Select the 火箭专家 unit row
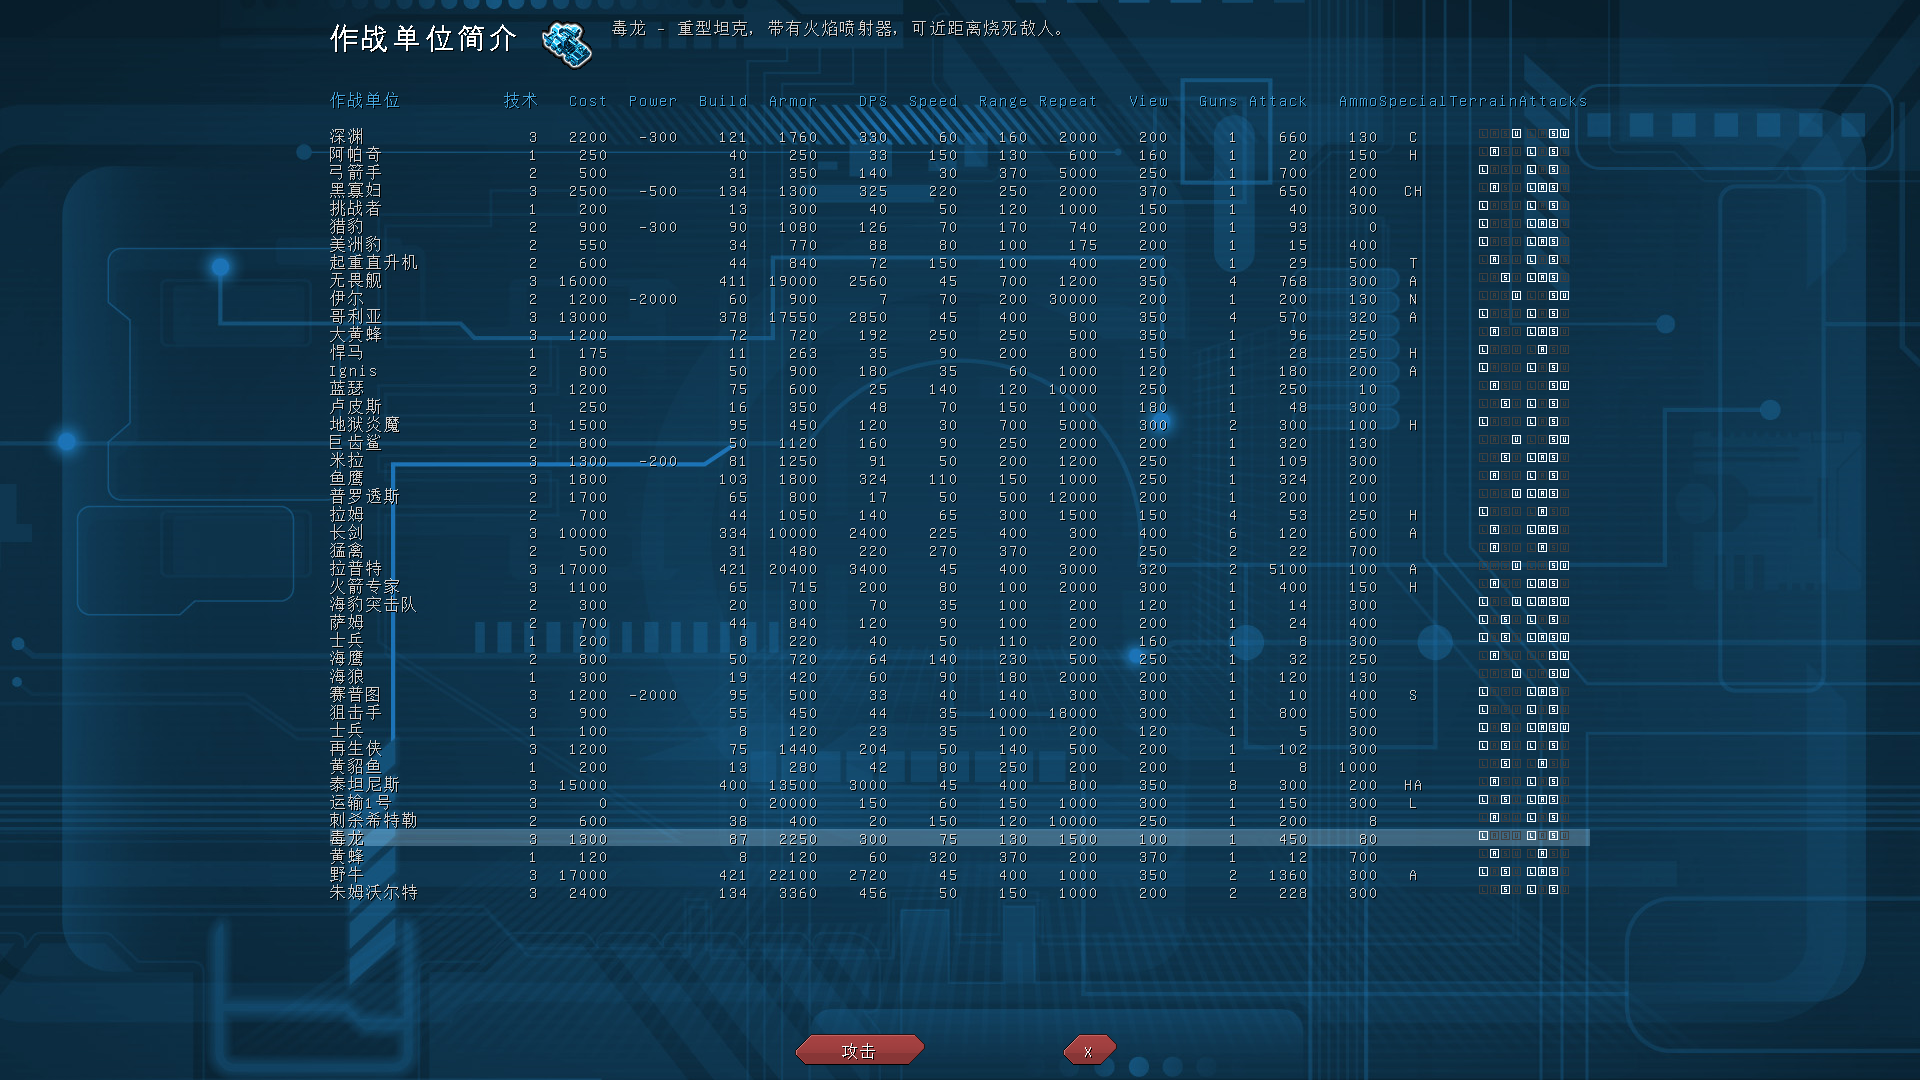This screenshot has width=1920, height=1080. click(x=959, y=587)
